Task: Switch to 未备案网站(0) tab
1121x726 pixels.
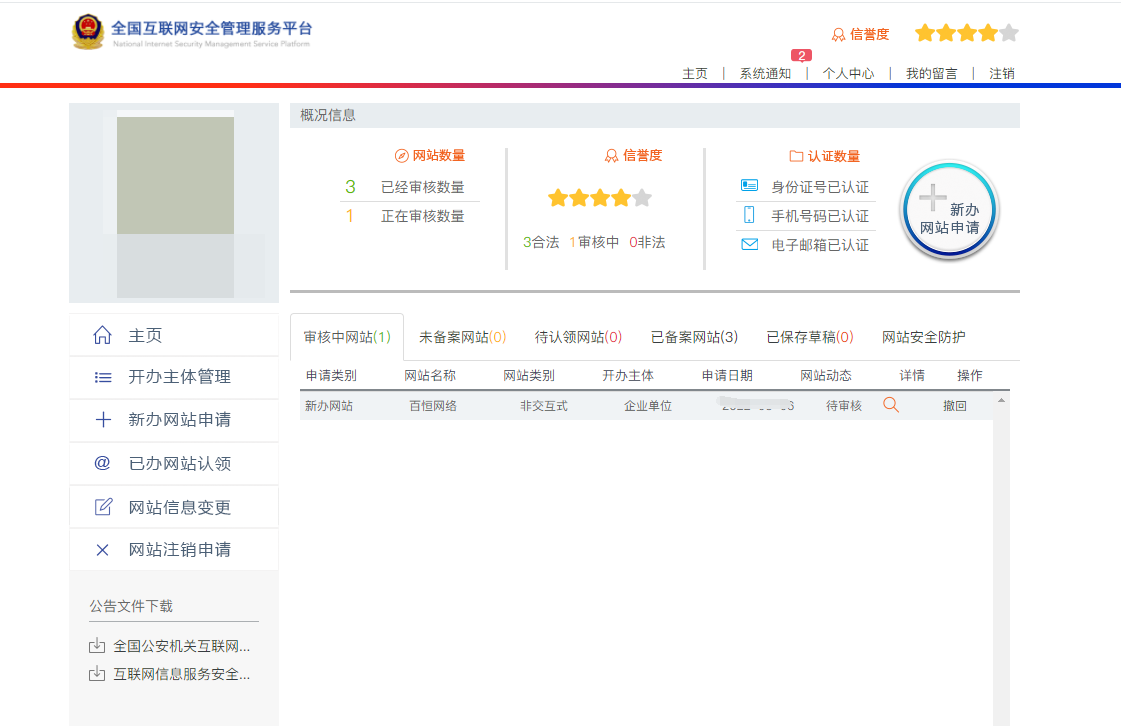Action: click(463, 337)
